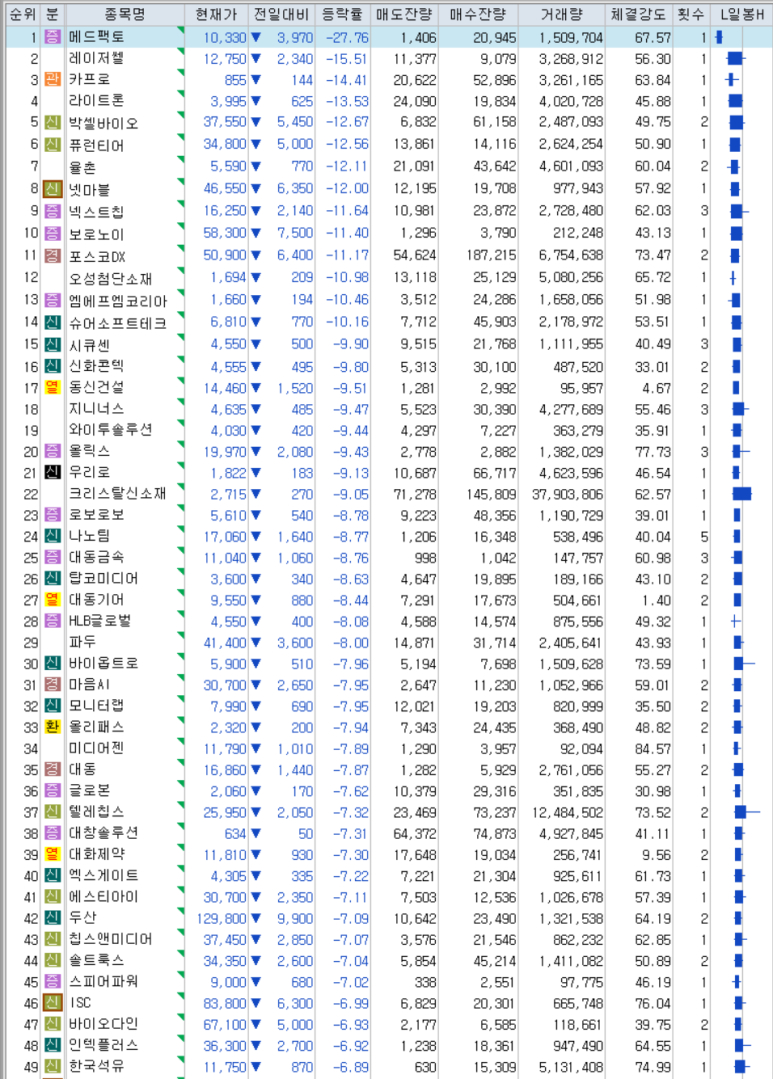Click the 84.57 strength value for 미디어젠
This screenshot has height=1079, width=773.
point(653,749)
